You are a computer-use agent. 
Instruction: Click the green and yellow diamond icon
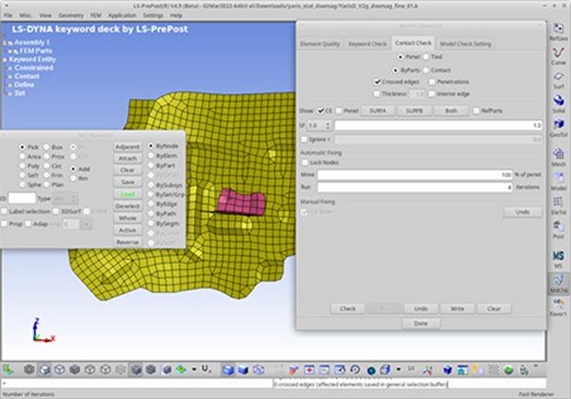click(x=181, y=370)
